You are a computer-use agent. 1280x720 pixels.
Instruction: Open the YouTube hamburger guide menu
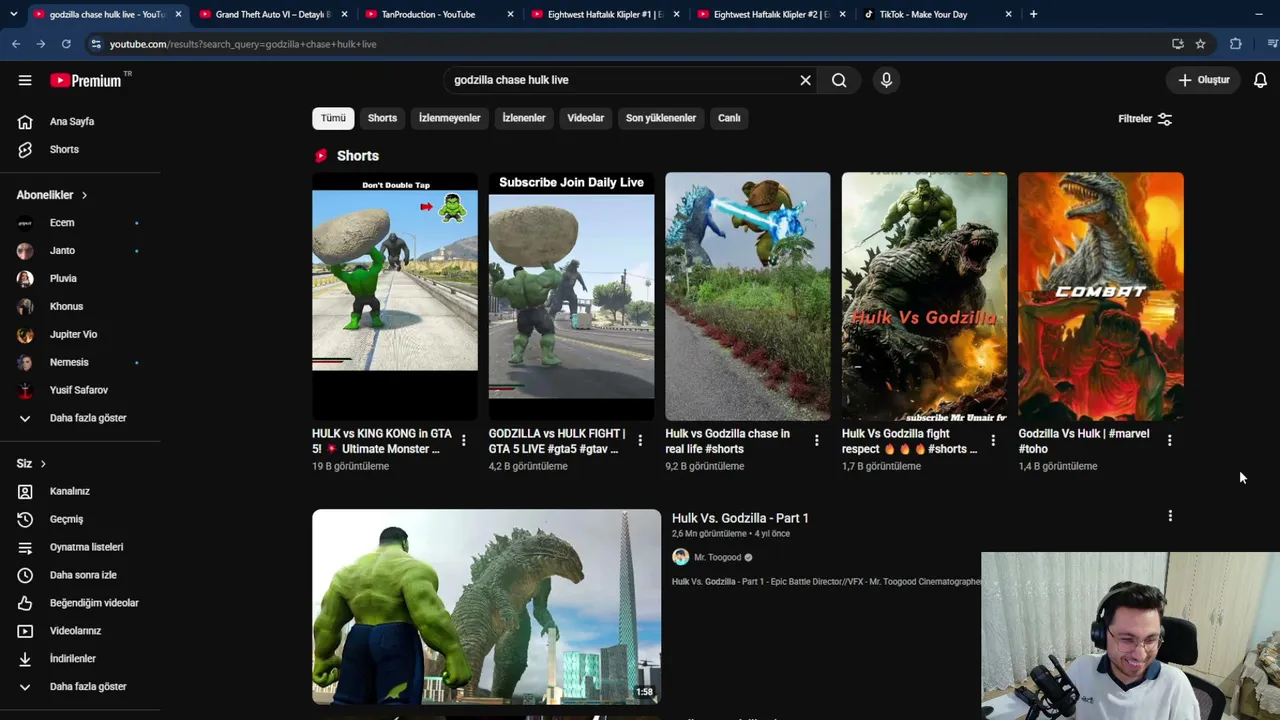[25, 80]
